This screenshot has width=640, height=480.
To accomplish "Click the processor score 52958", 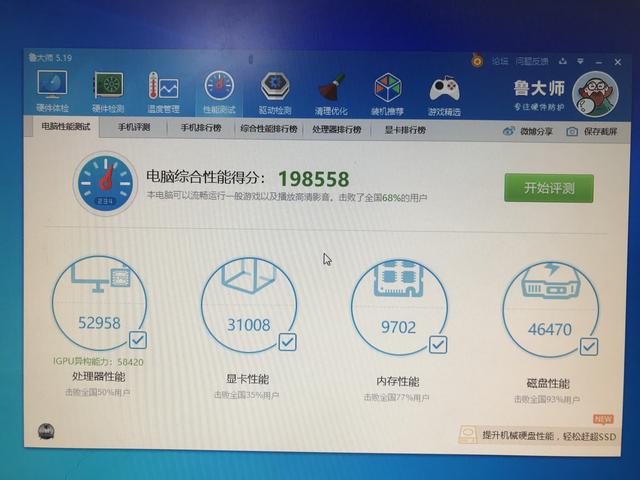I will click(x=99, y=323).
